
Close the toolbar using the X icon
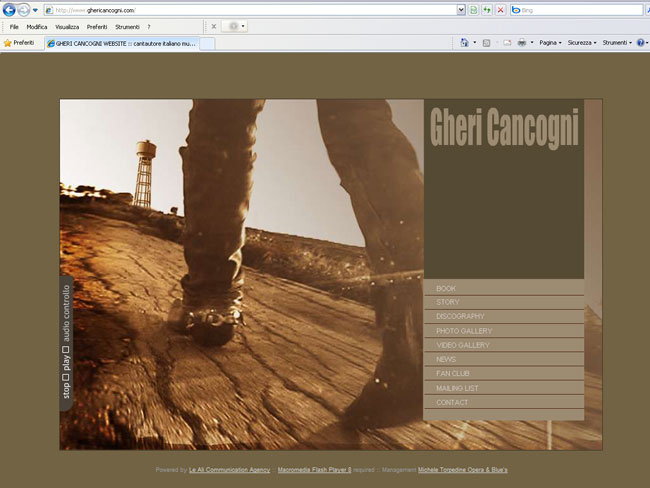click(214, 27)
